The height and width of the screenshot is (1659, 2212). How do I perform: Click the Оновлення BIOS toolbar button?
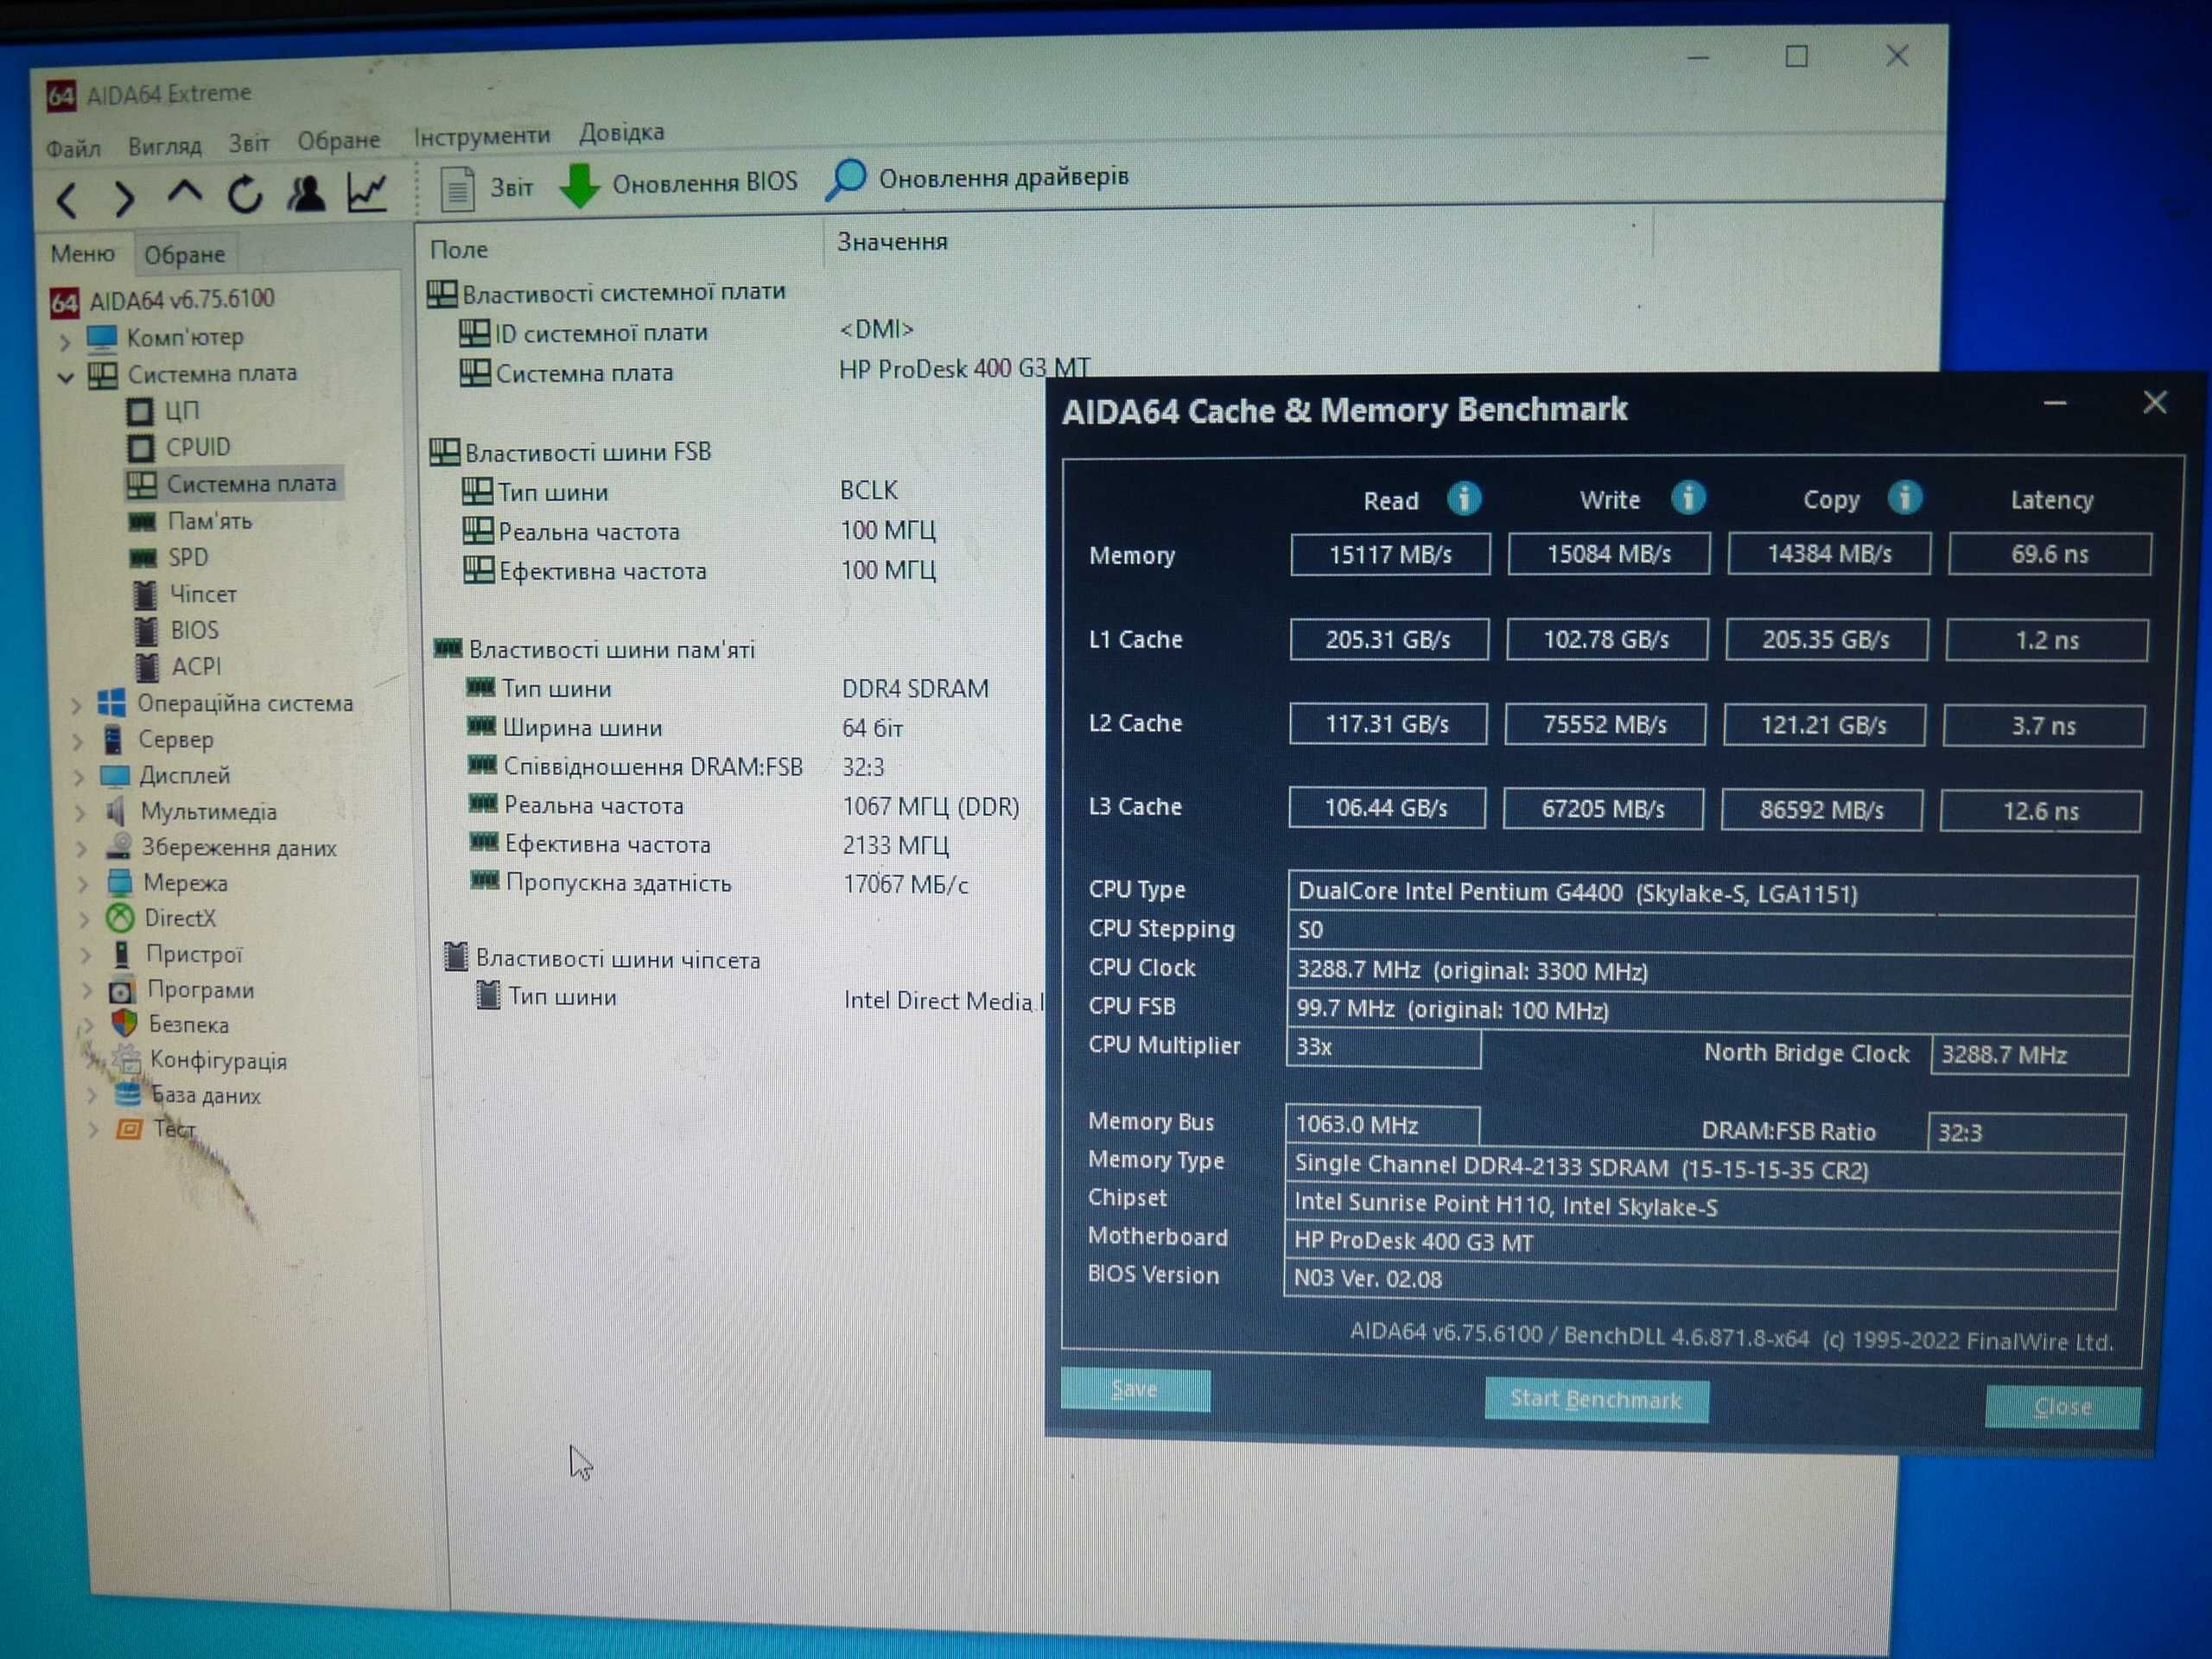pyautogui.click(x=679, y=183)
